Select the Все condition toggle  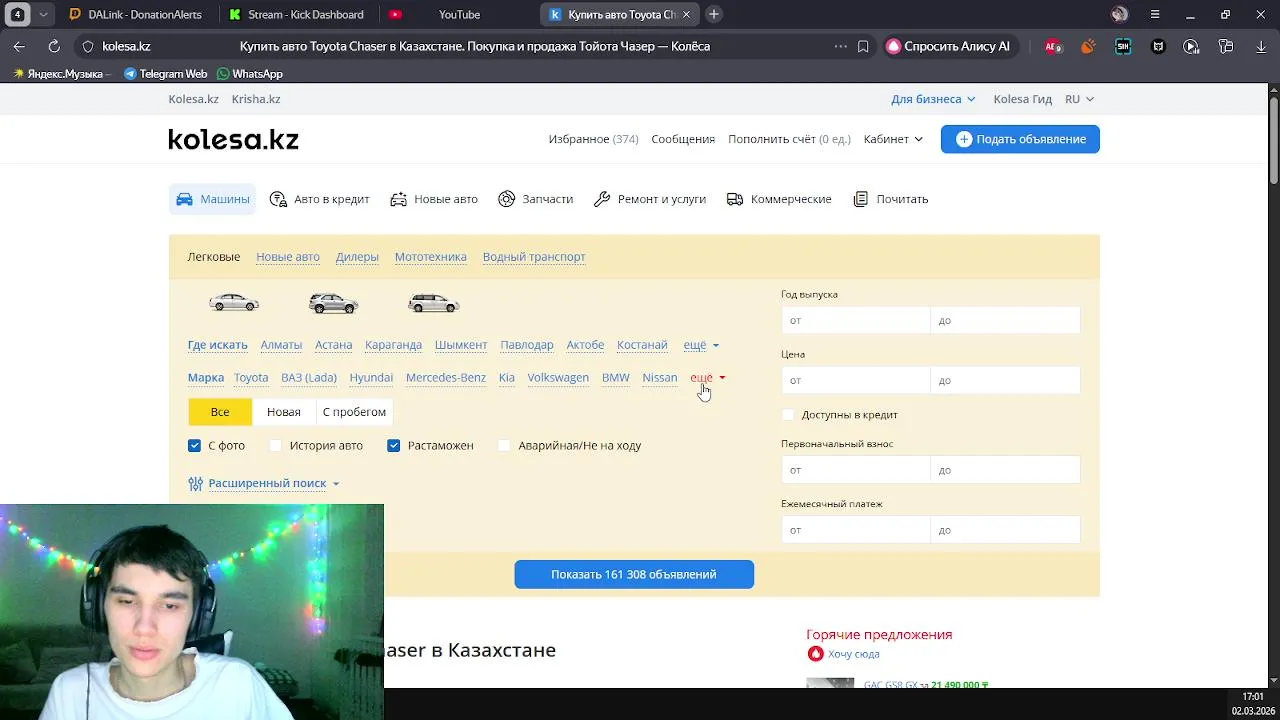pos(220,412)
